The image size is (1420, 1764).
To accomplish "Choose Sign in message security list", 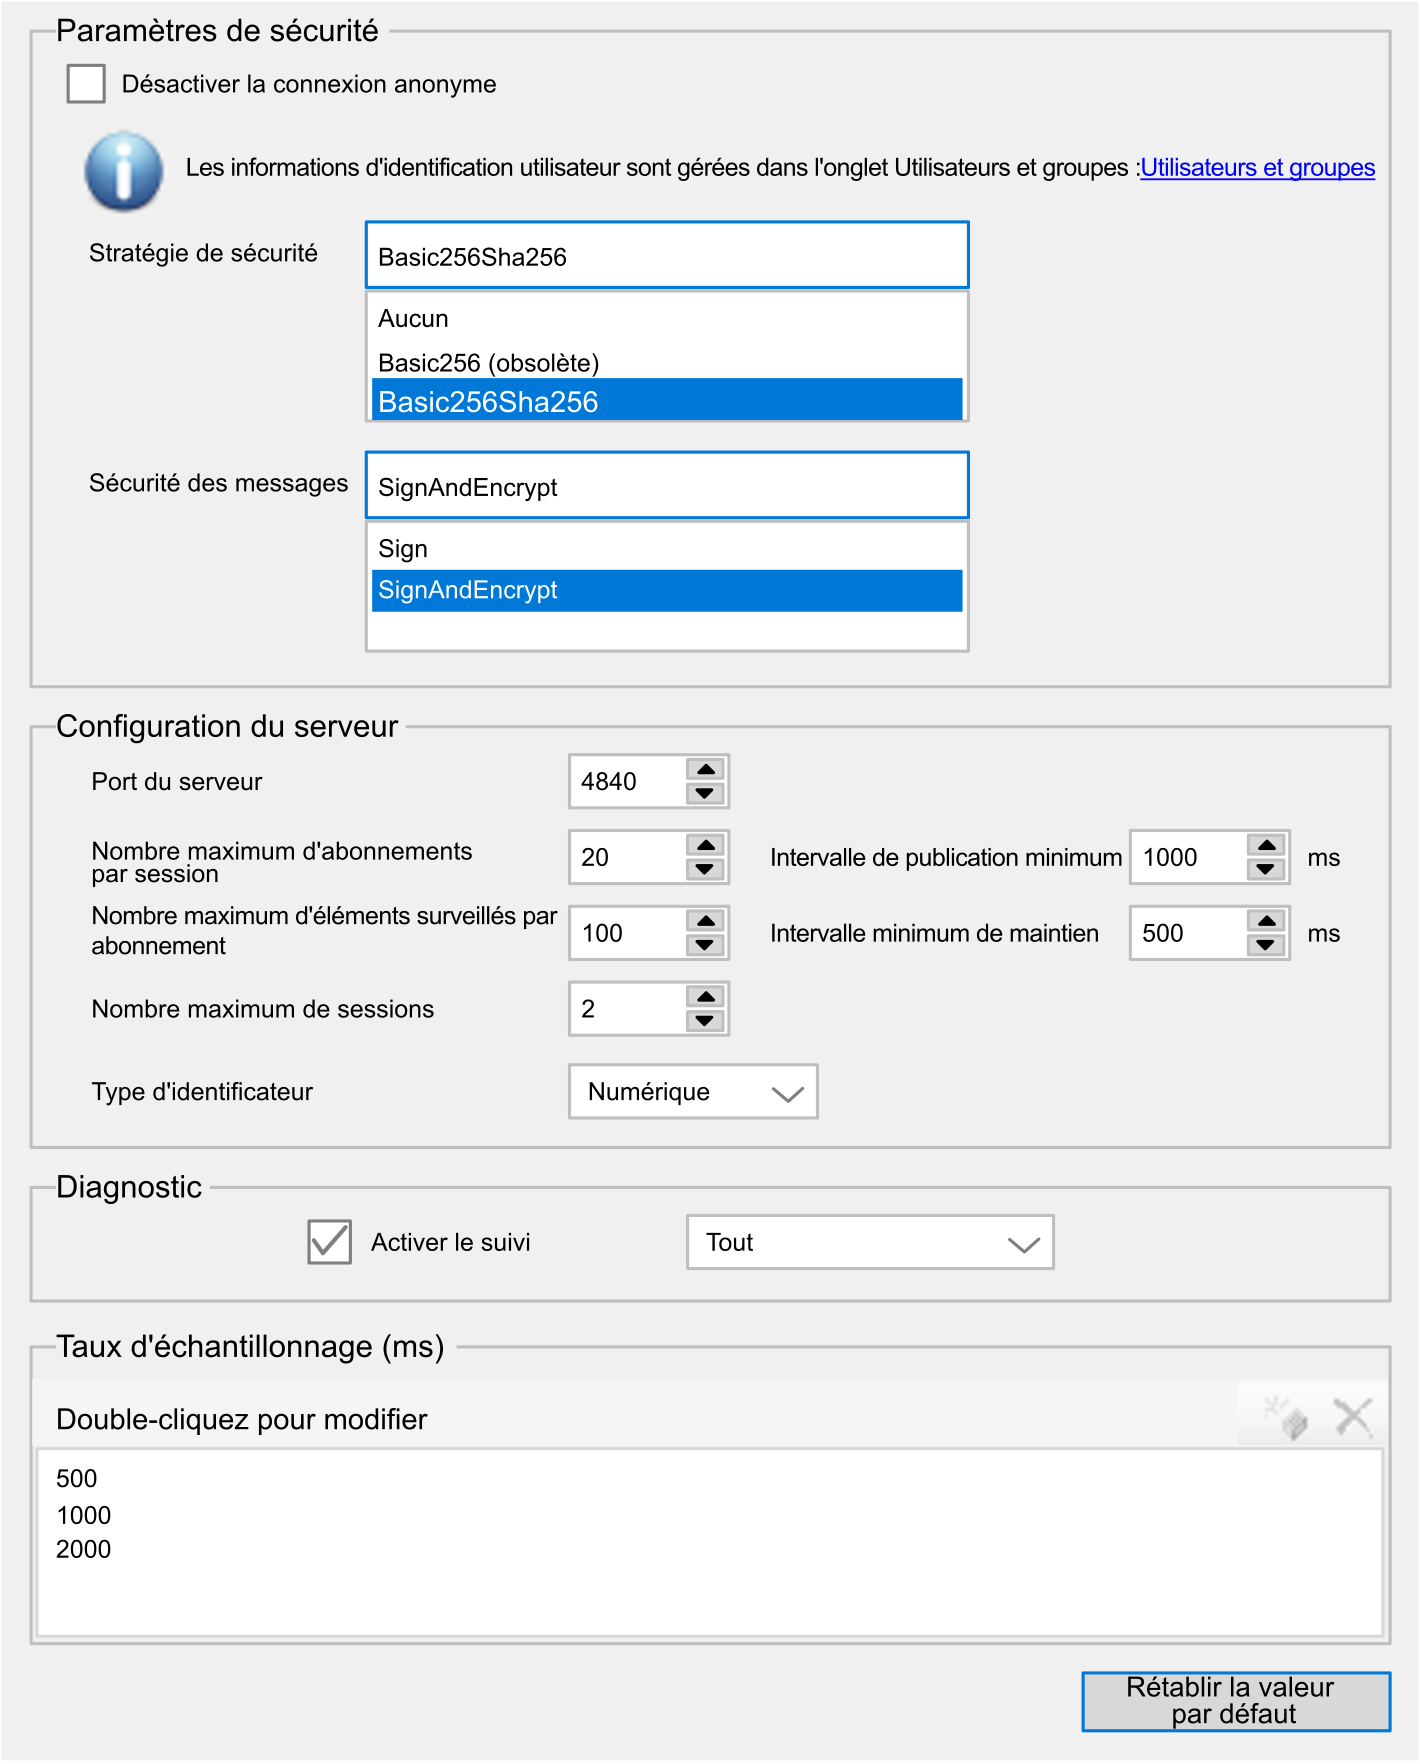I will point(667,548).
